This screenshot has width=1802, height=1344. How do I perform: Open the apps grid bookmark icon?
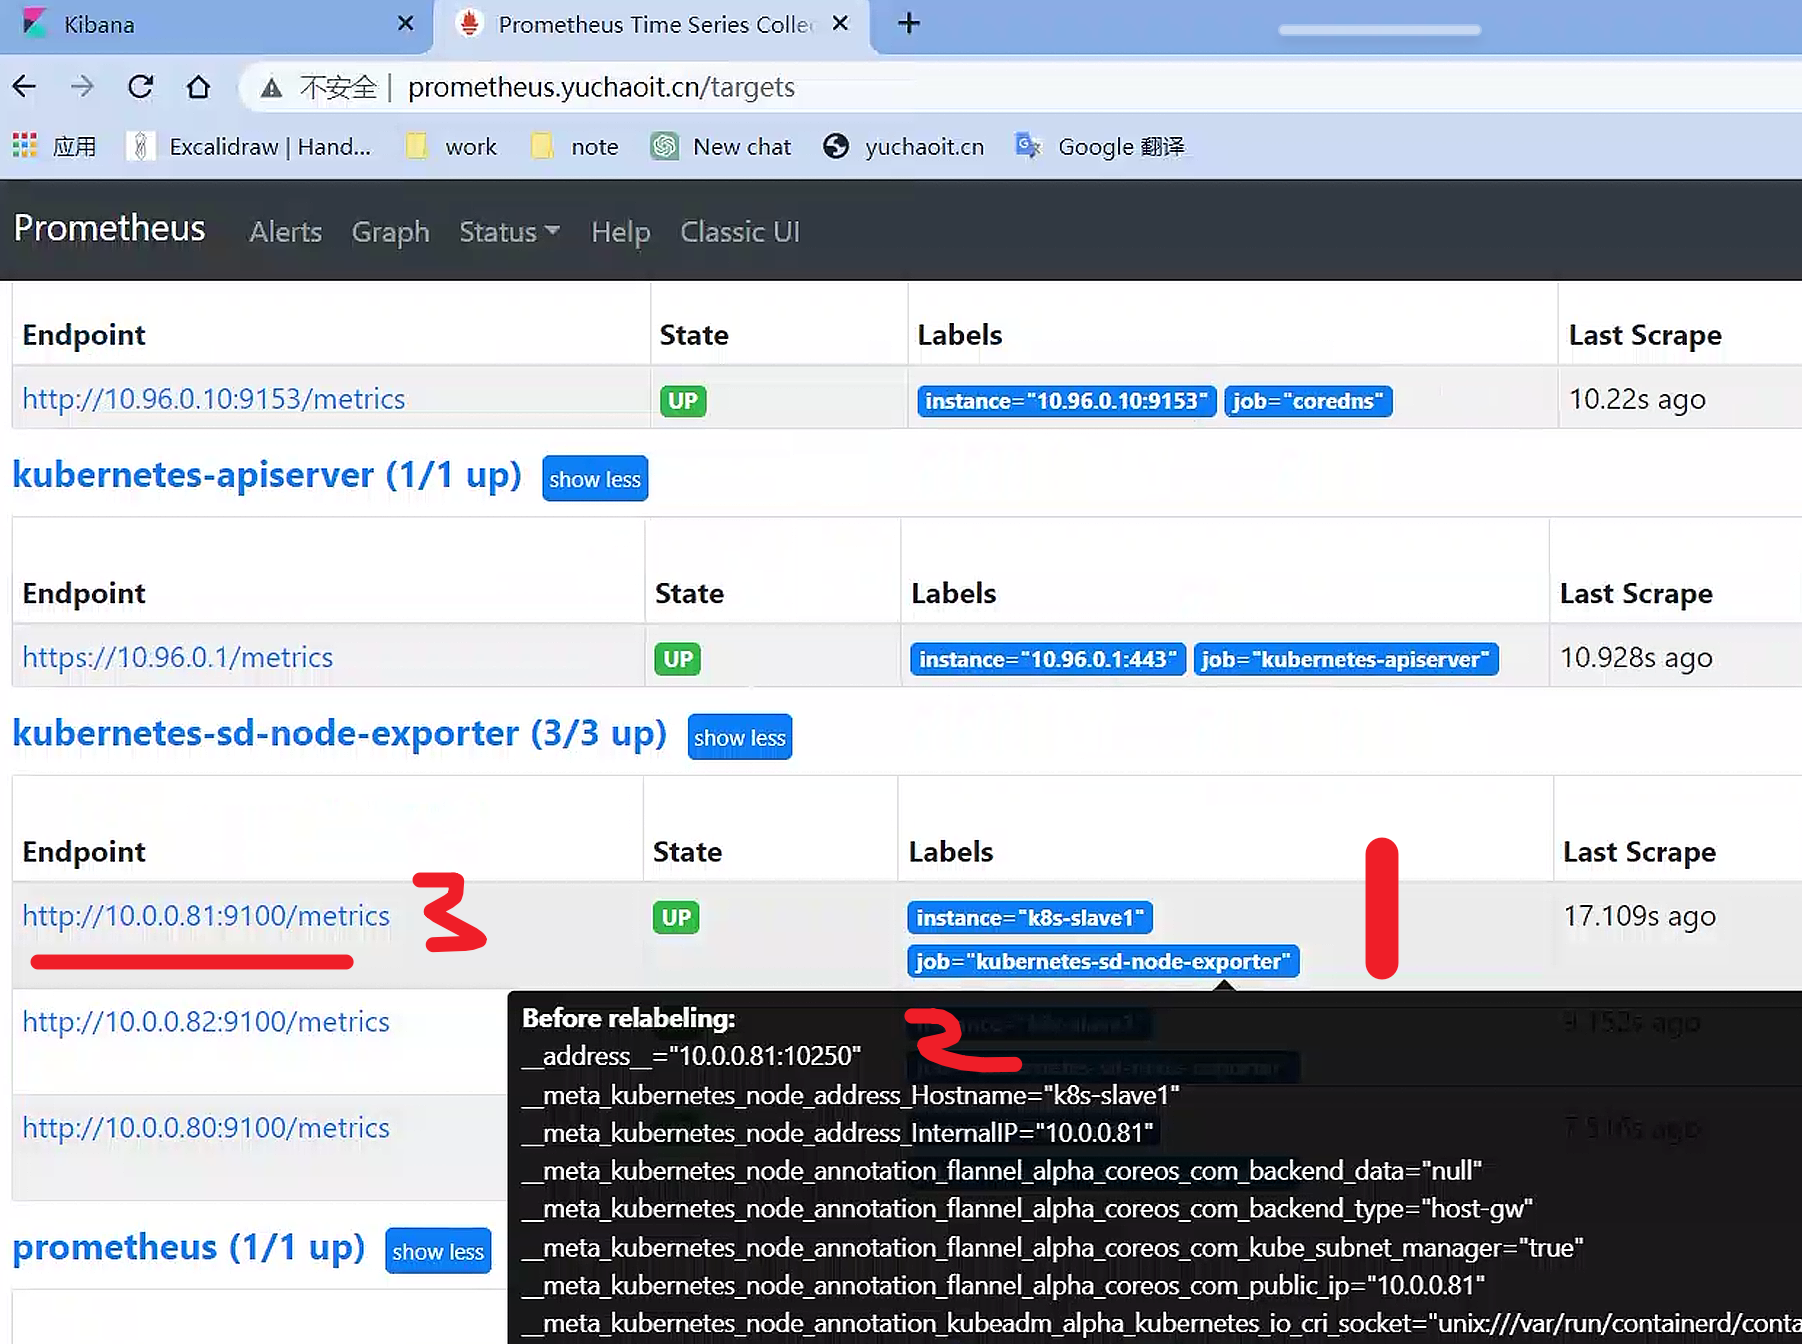click(25, 146)
